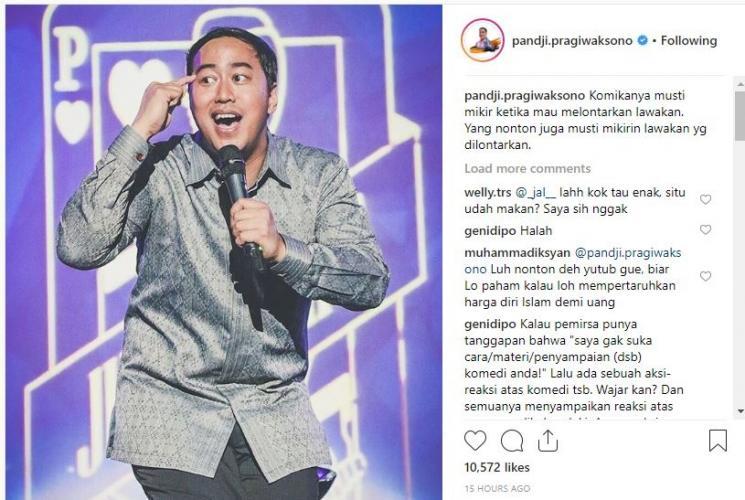Like muhammadiksyan's comment
This screenshot has height=500, width=745.
[x=706, y=276]
